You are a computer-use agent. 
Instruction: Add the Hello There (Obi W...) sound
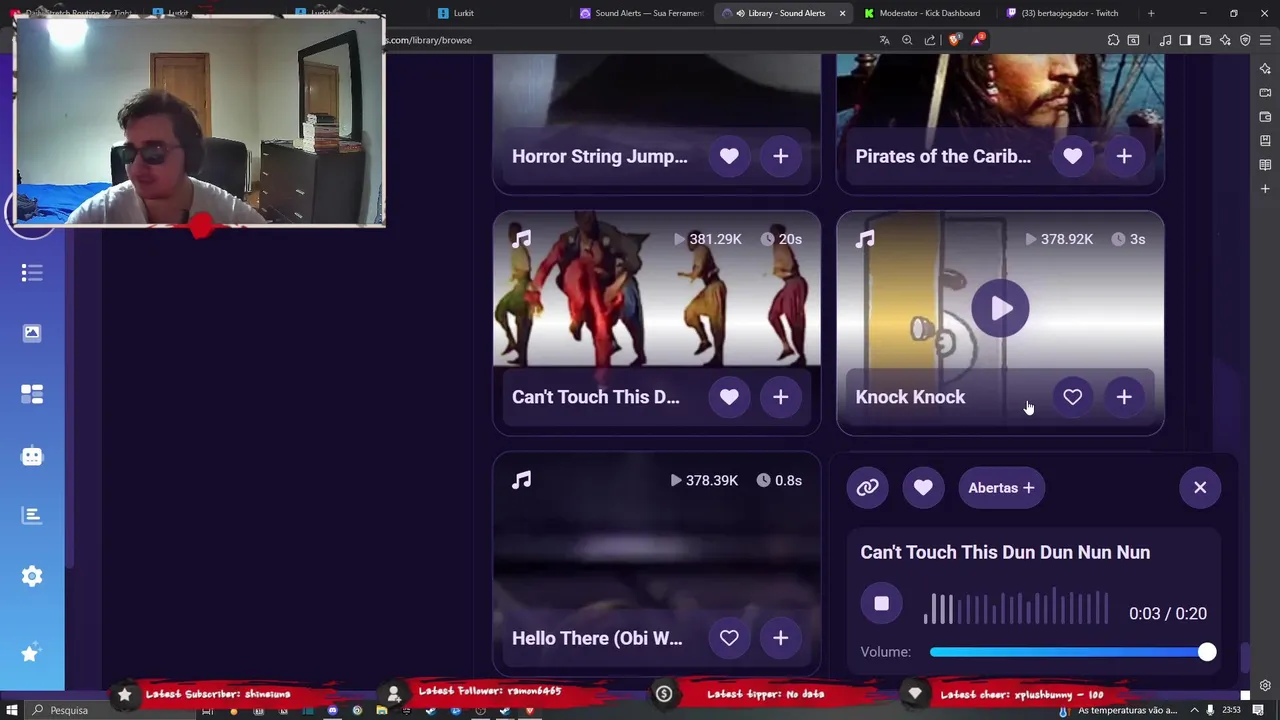pyautogui.click(x=781, y=638)
